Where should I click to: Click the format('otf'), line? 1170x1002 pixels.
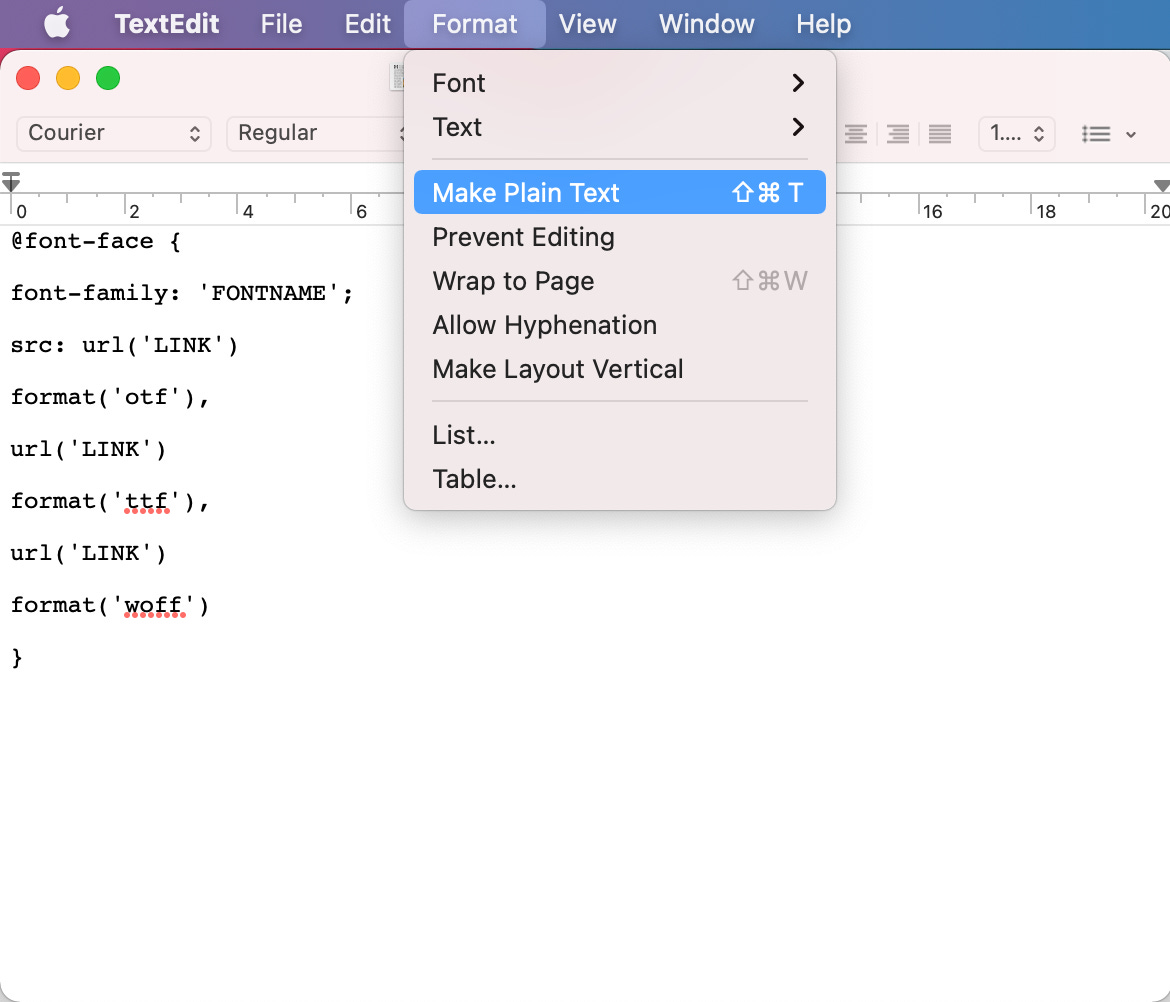pyautogui.click(x=110, y=397)
